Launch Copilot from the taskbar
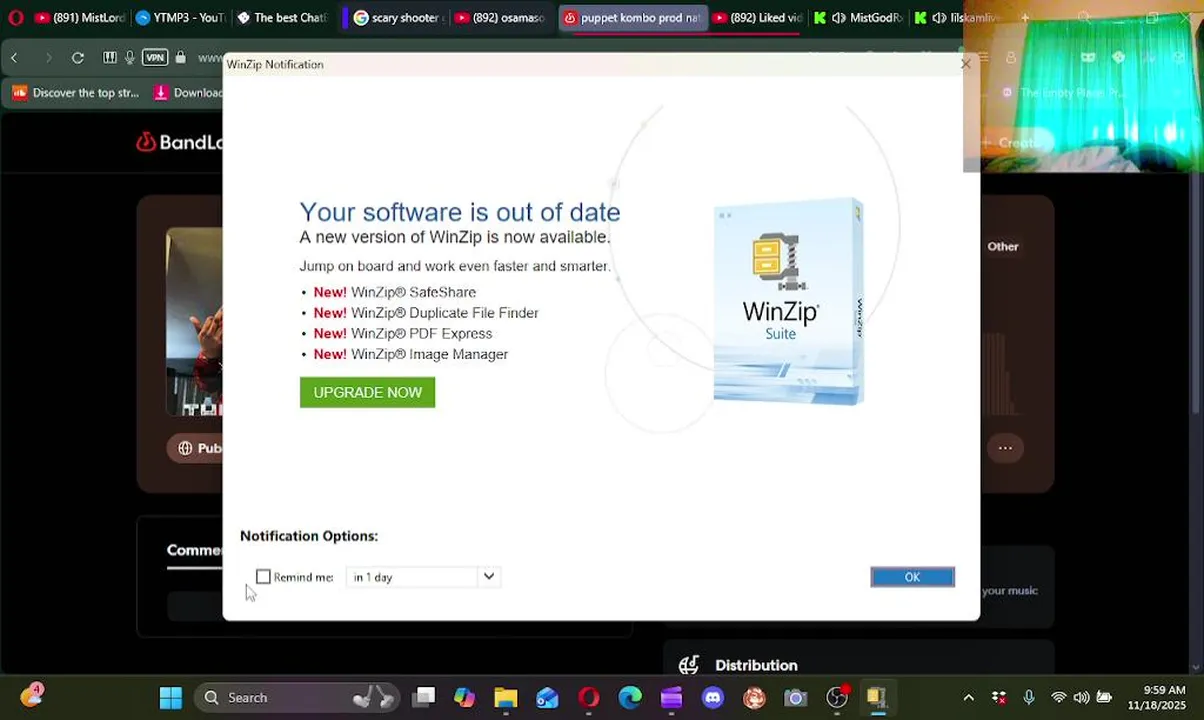Viewport: 1204px width, 720px height. [465, 697]
